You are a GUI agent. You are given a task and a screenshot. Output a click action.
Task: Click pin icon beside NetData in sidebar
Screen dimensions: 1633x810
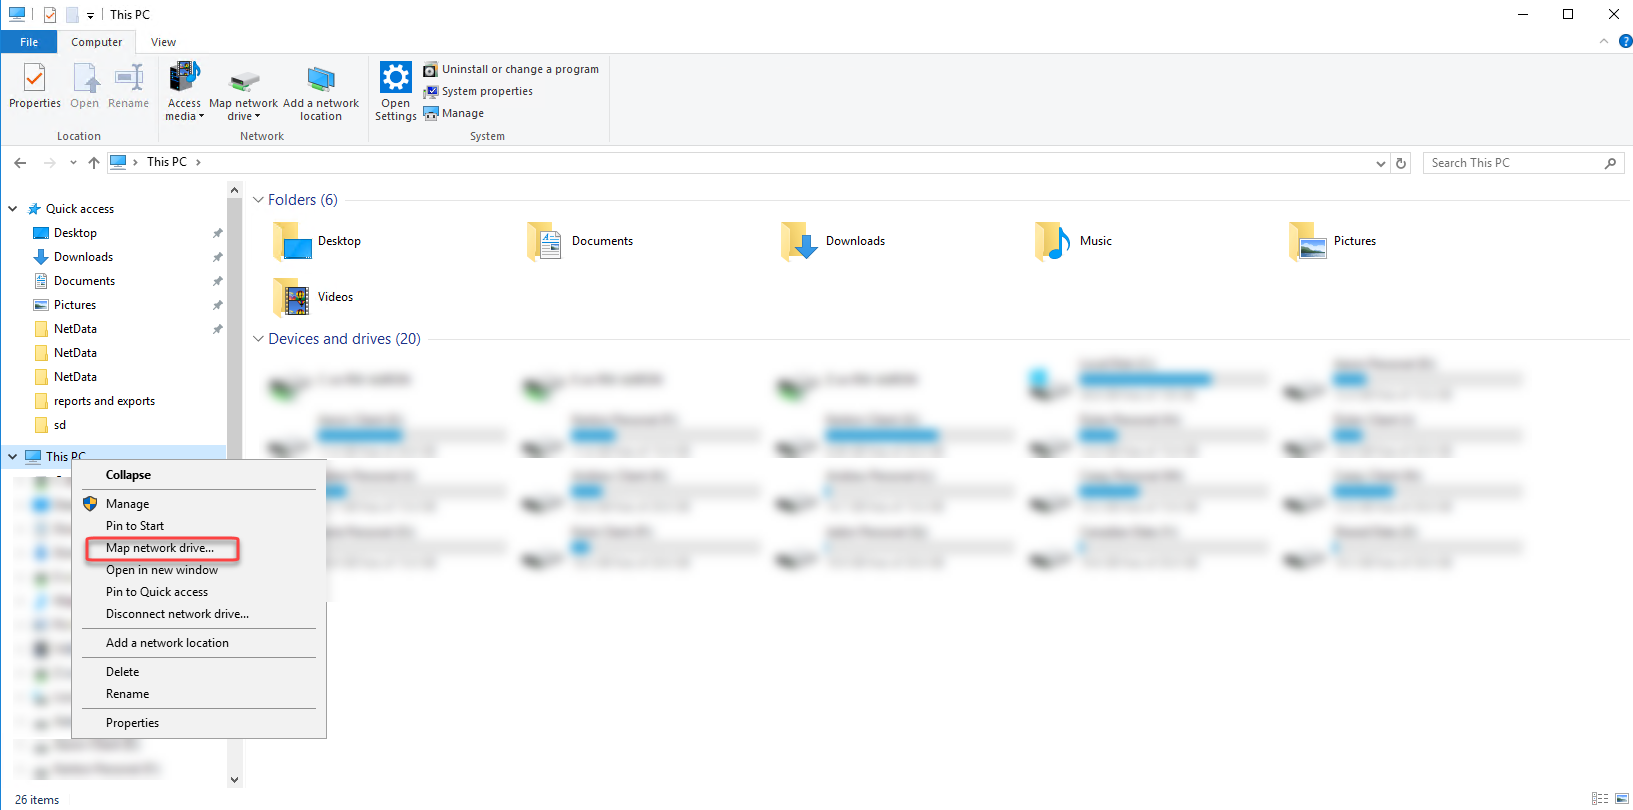(x=217, y=329)
